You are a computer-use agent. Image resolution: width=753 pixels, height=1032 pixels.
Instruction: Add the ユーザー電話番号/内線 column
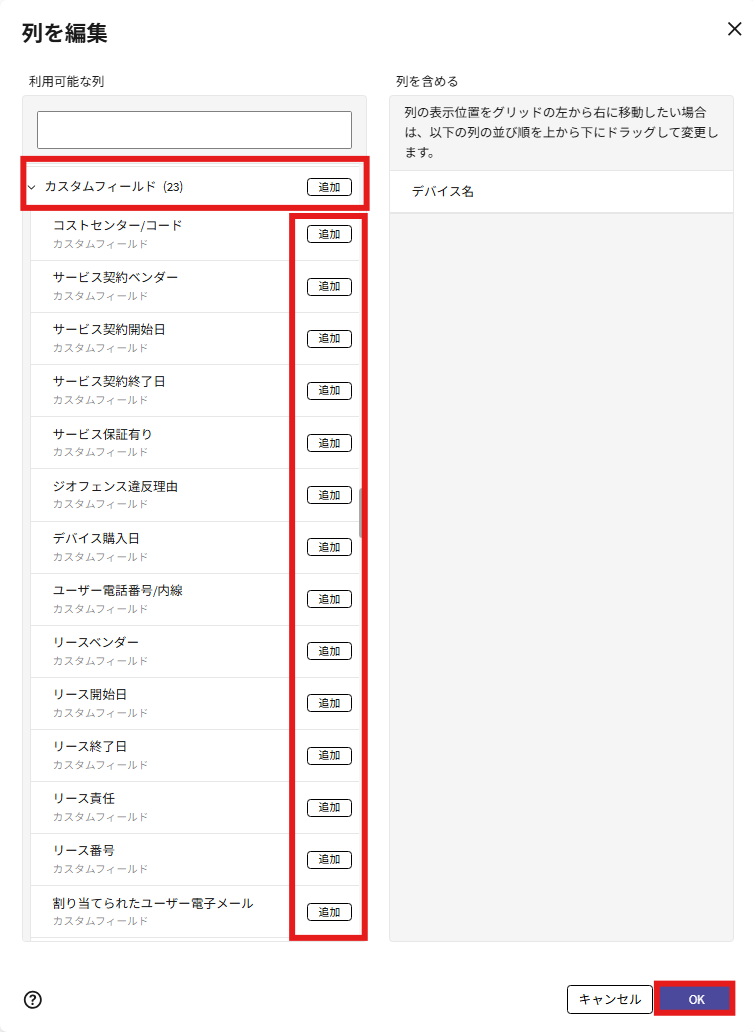pos(329,599)
